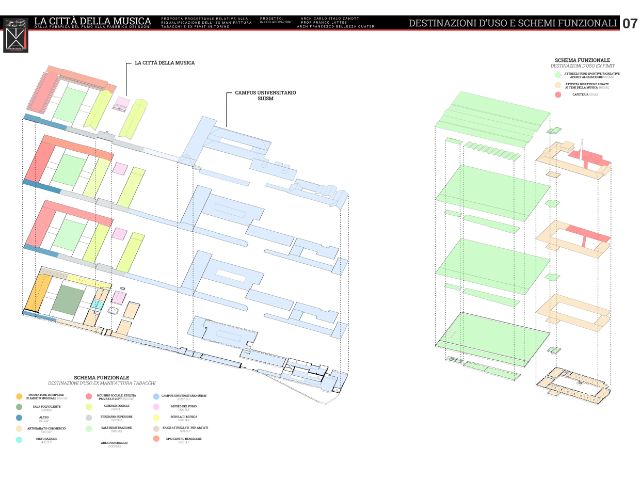Click the light green dot in bottom legend
The width and height of the screenshot is (640, 480).
89,429
